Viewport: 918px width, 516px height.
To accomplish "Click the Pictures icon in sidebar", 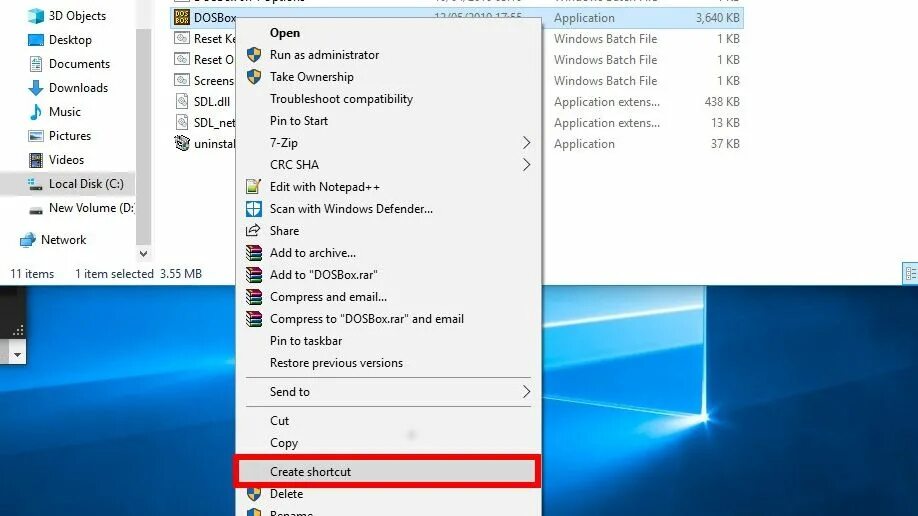I will coord(36,136).
